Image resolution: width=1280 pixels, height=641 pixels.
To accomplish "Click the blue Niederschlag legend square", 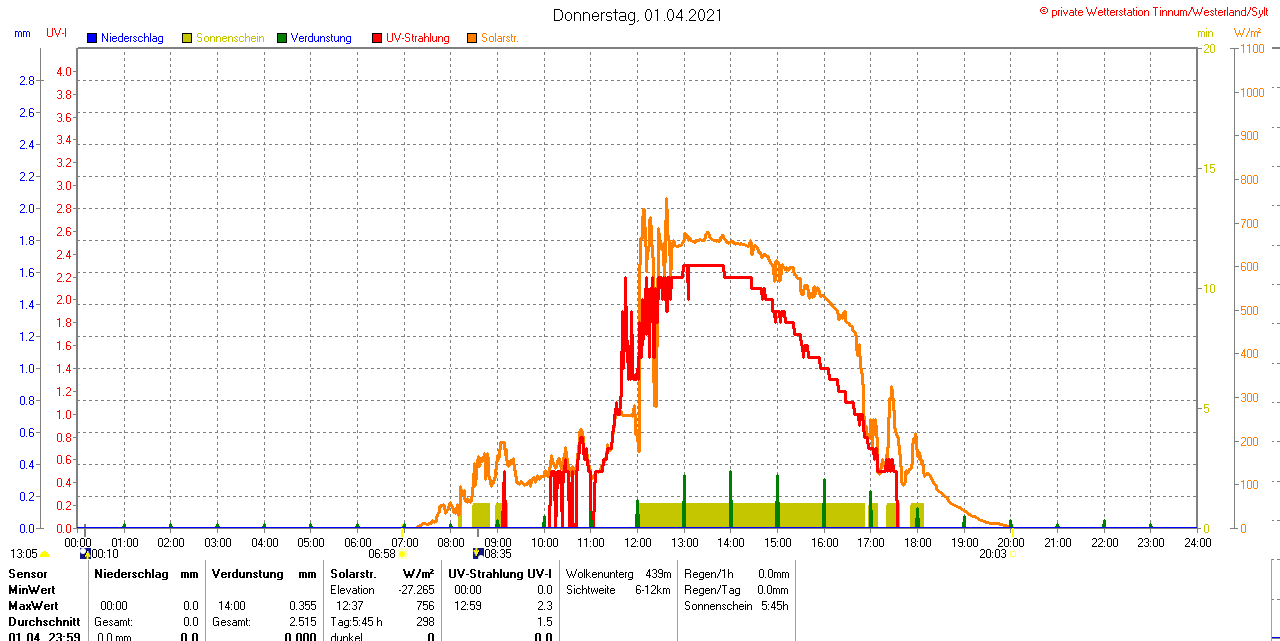I will (92, 38).
